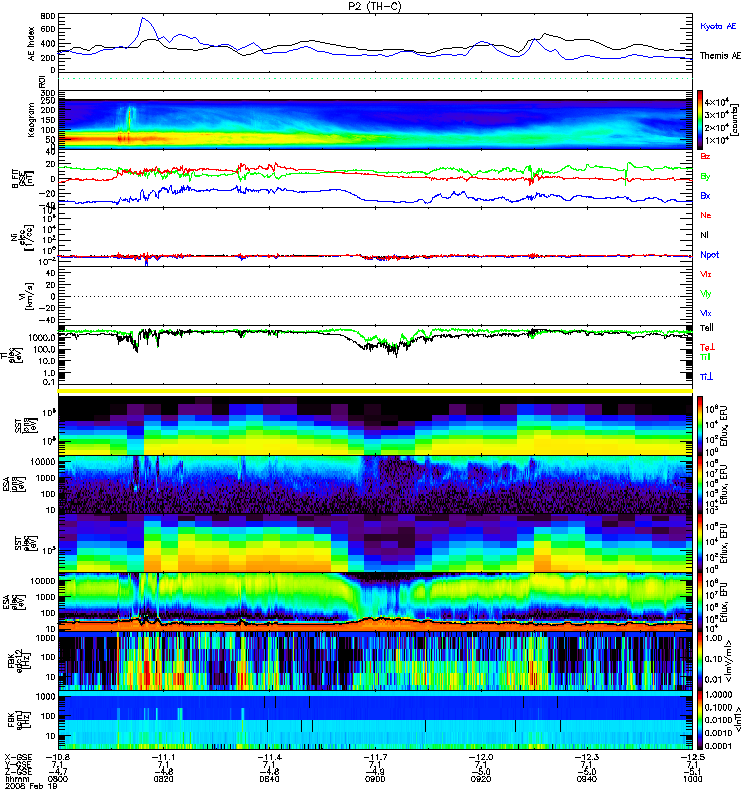Viewport: 750px width, 800px height.
Task: Click the green Ti parallel legend label
Action: (x=705, y=357)
